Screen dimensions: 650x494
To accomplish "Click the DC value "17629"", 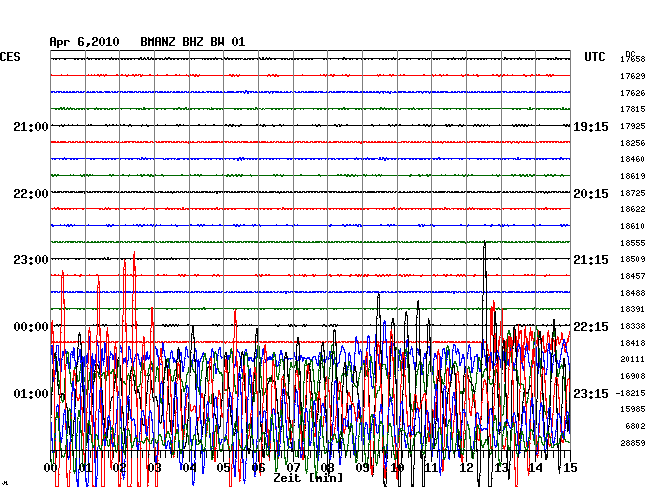I will 633,76.
